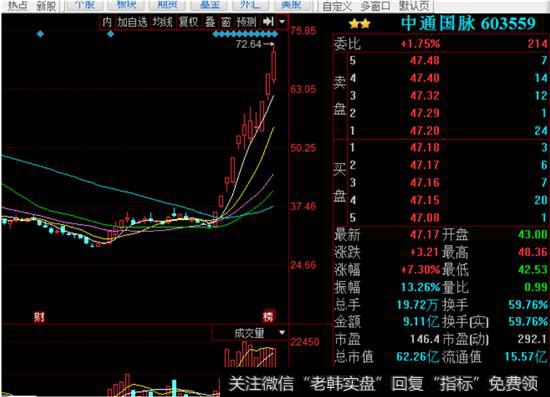Switch to 外汇 tab
The height and width of the screenshot is (397, 550).
click(250, 5)
